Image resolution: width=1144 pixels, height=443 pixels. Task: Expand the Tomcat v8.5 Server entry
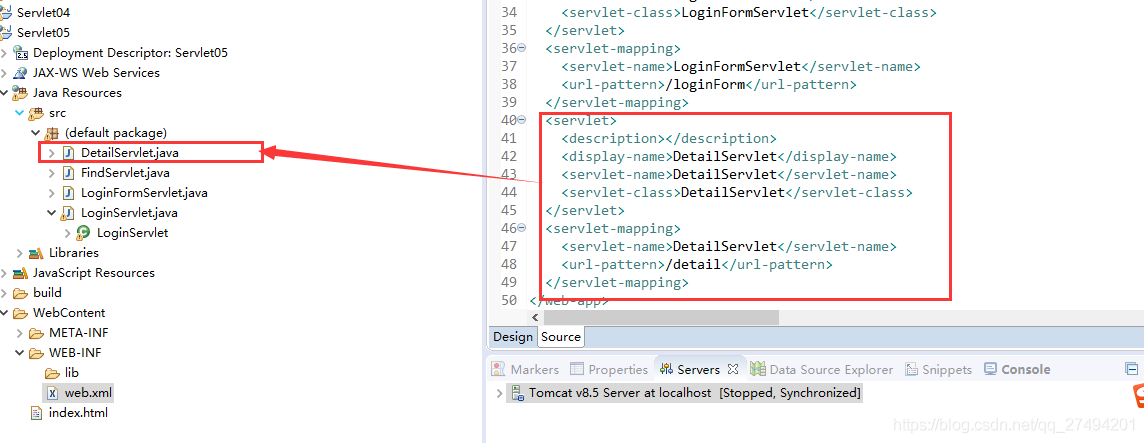pos(499,393)
